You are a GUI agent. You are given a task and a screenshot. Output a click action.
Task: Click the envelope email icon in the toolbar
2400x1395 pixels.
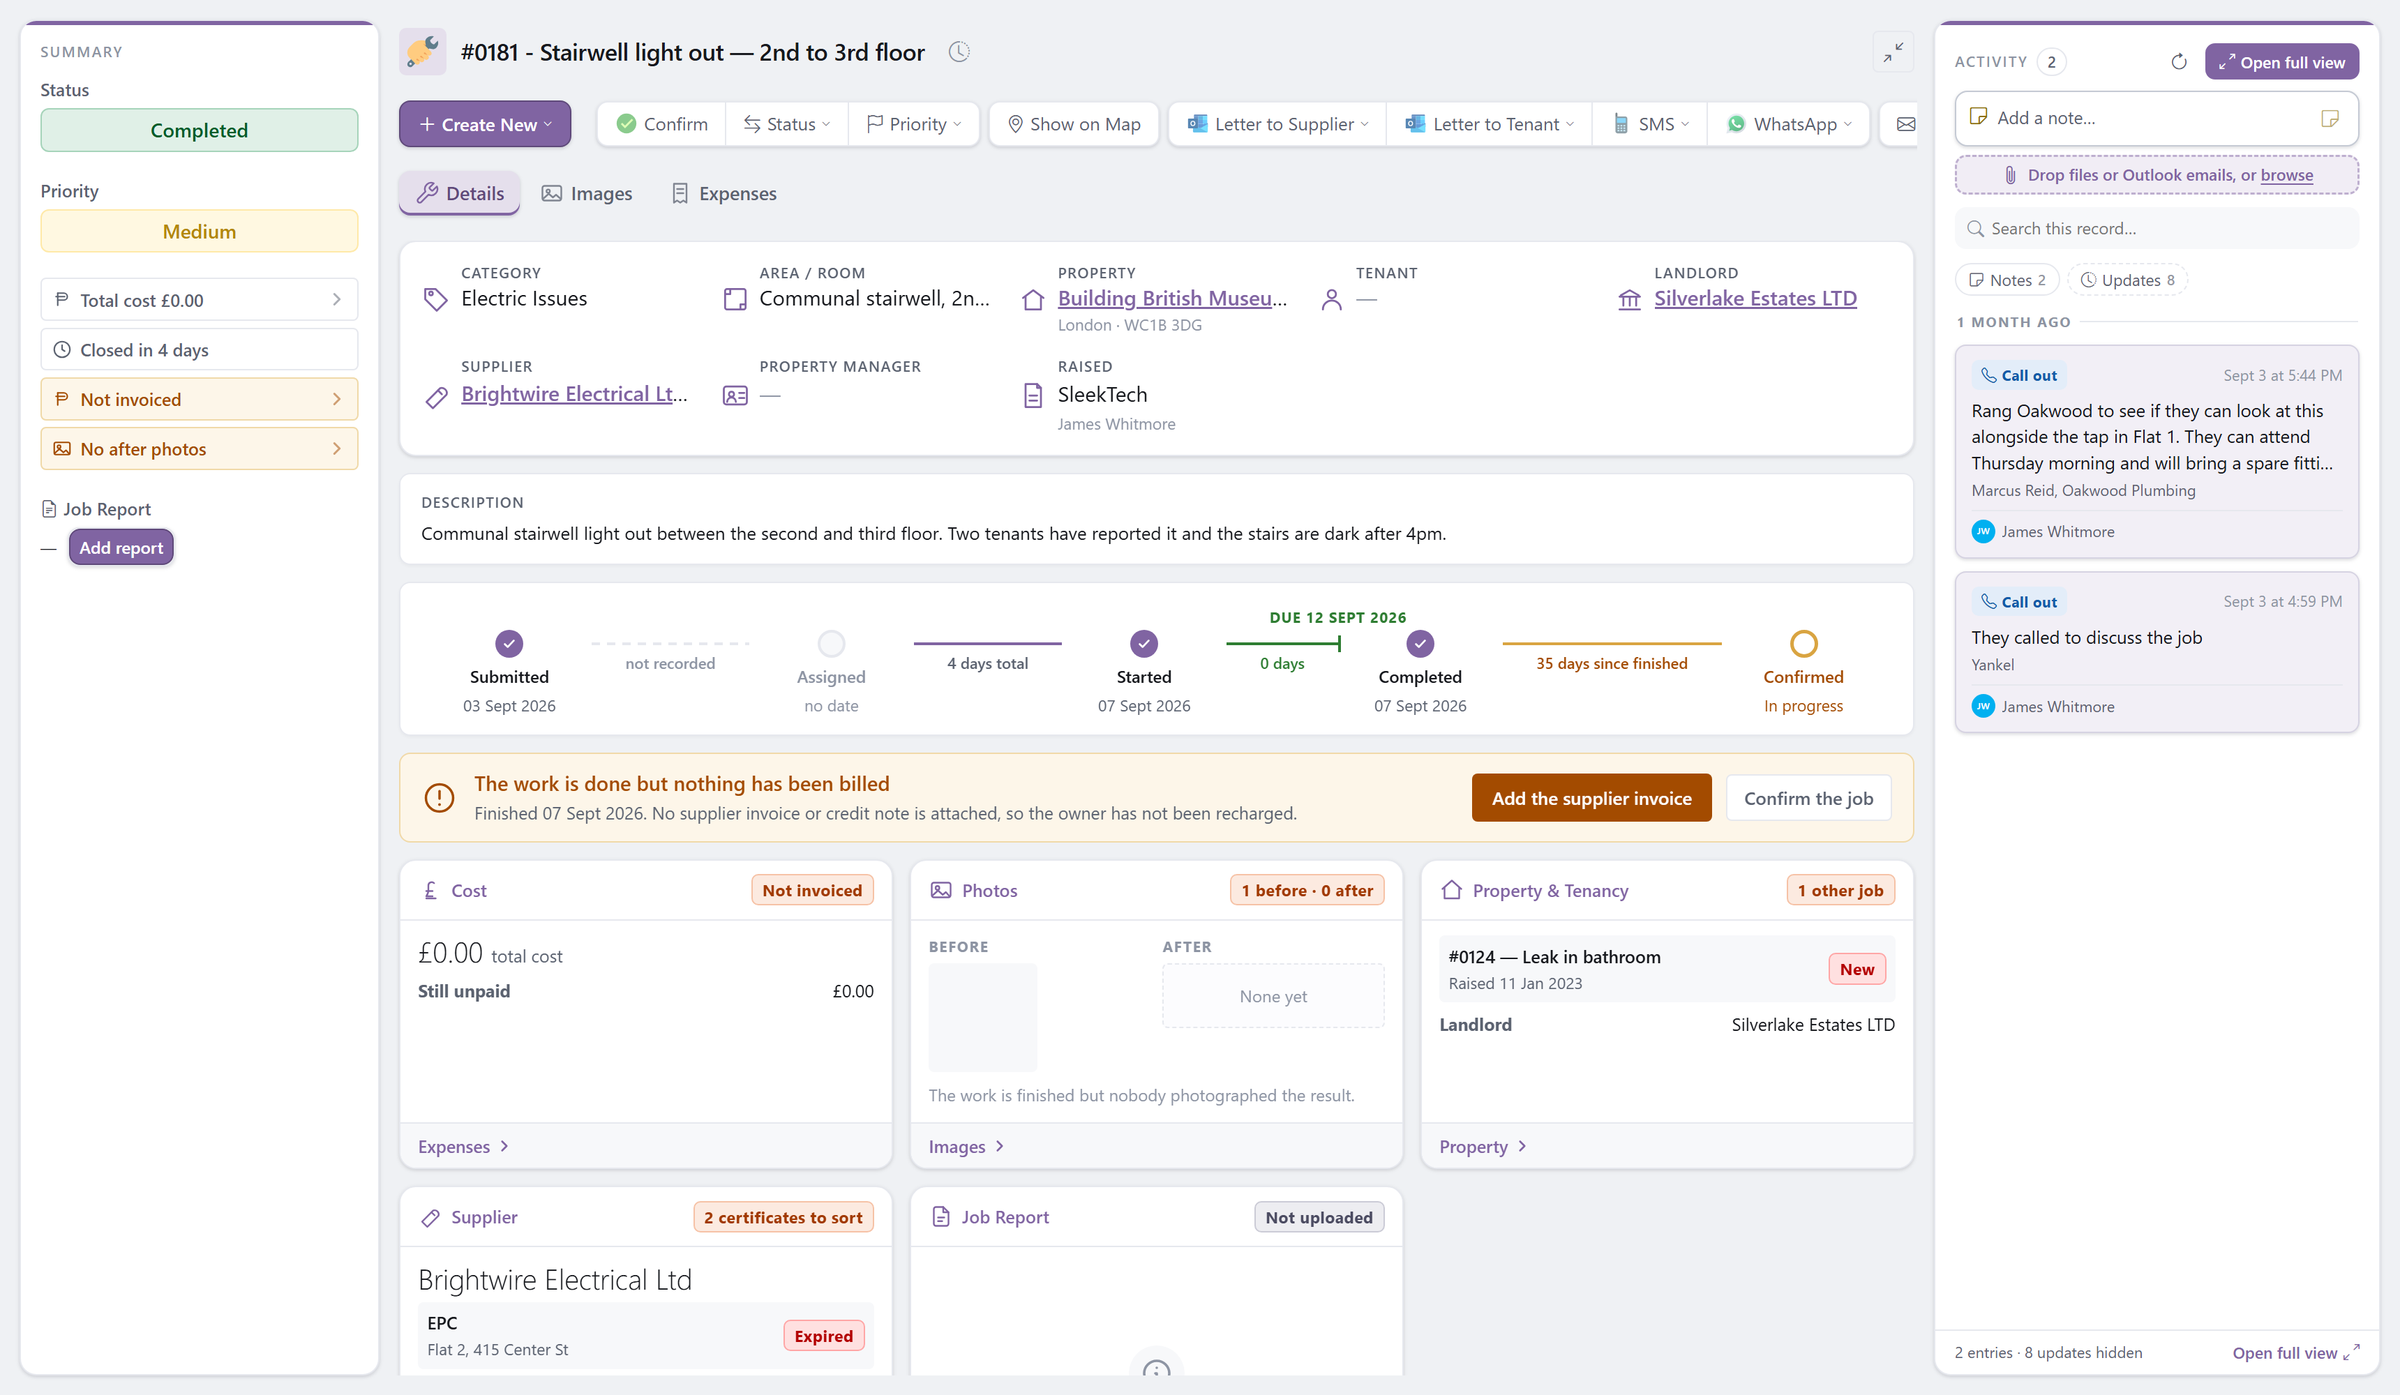click(1905, 124)
